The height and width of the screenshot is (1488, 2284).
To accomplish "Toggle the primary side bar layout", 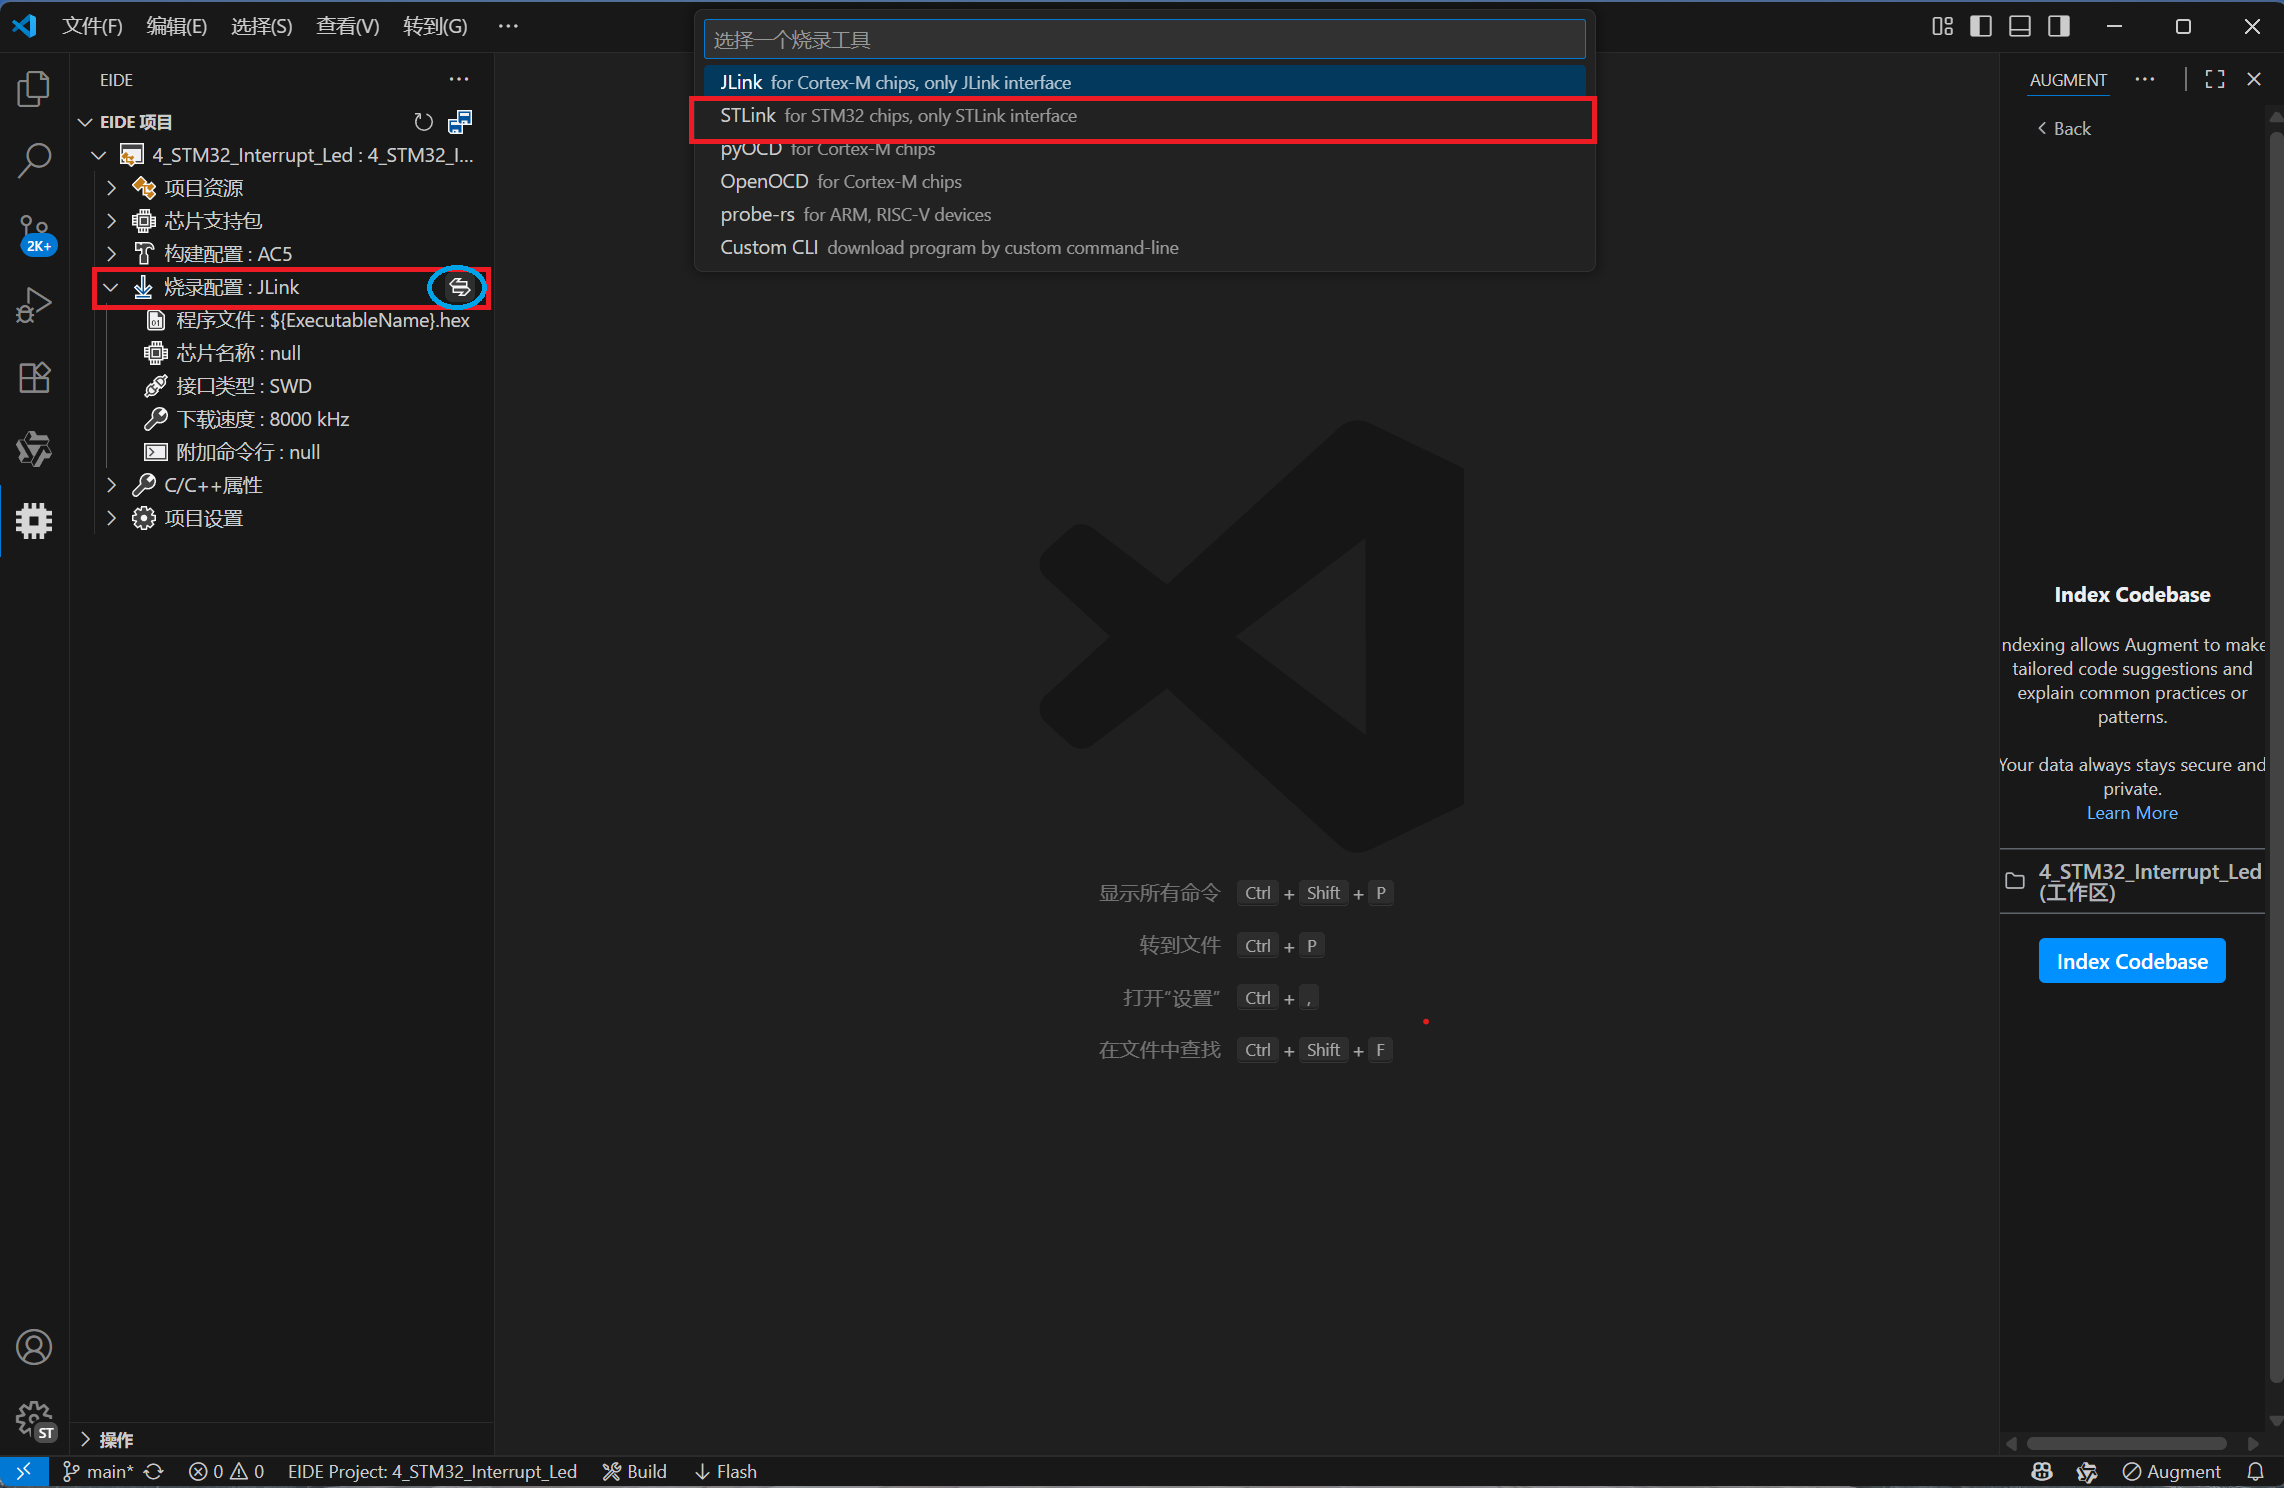I will pyautogui.click(x=1980, y=26).
